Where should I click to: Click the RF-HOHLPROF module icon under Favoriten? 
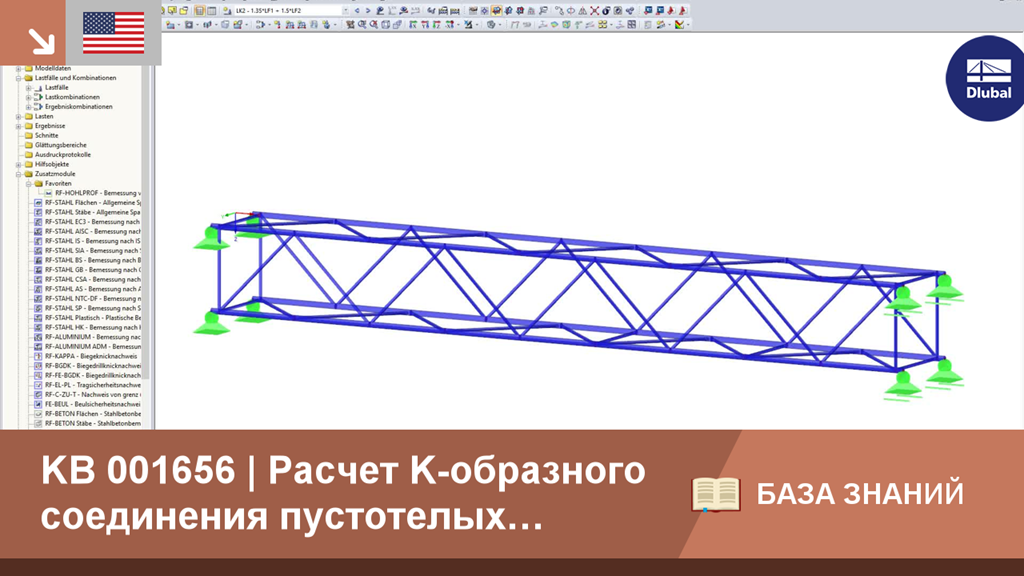[x=48, y=193]
